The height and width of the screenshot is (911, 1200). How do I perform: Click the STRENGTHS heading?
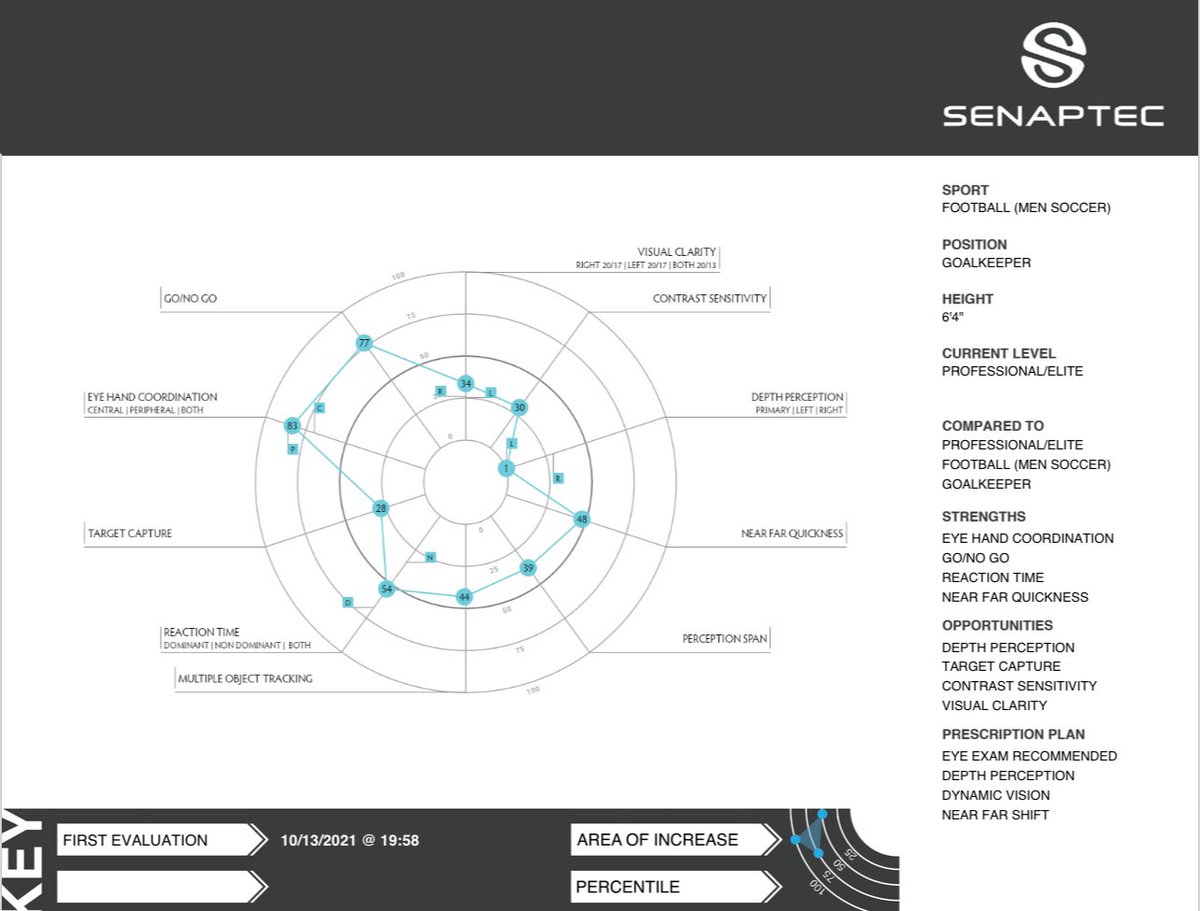(x=984, y=517)
